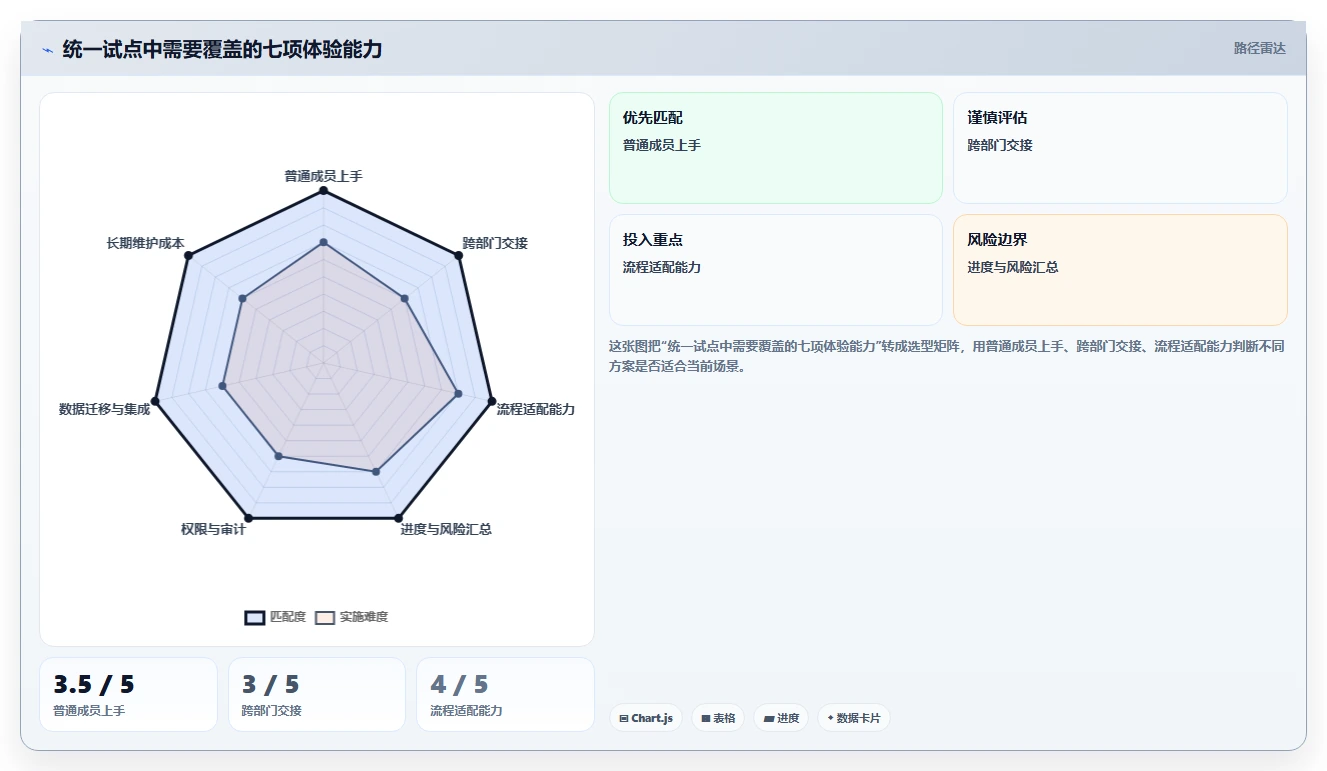Image resolution: width=1327 pixels, height=771 pixels.
Task: Click outer data point at 长期维护成本
Action: (x=188, y=256)
